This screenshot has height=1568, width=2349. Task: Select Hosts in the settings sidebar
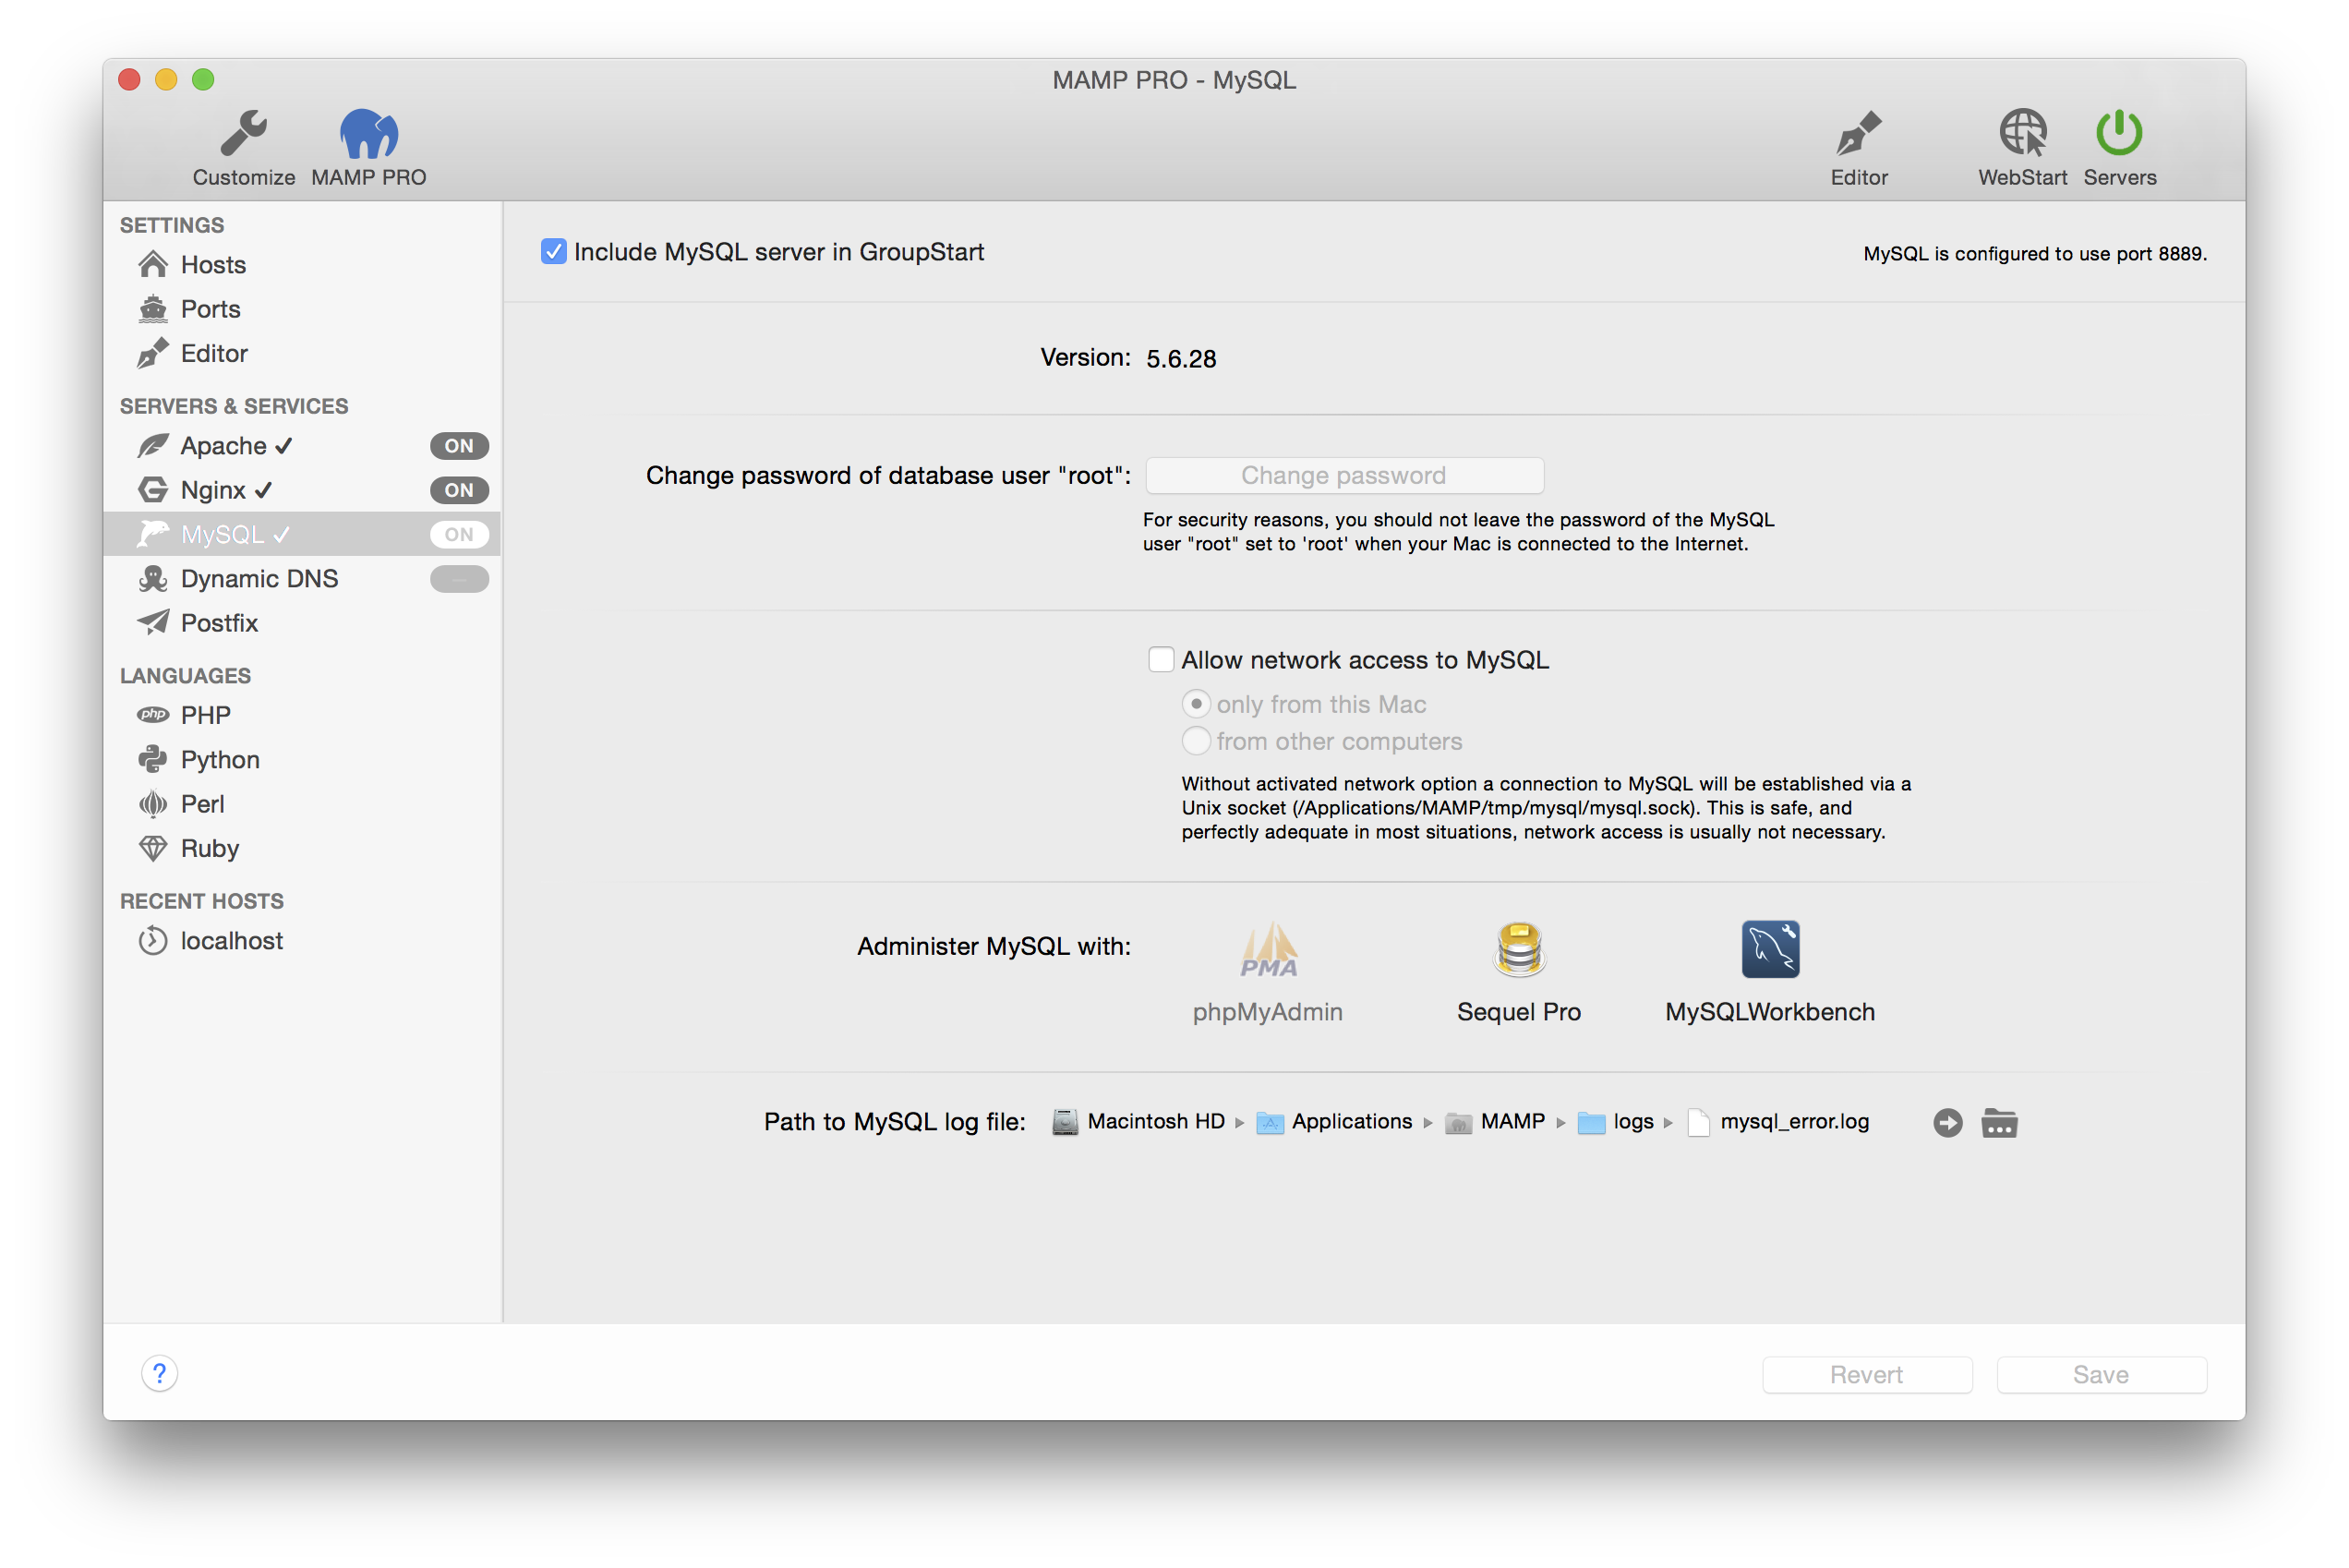(301, 265)
